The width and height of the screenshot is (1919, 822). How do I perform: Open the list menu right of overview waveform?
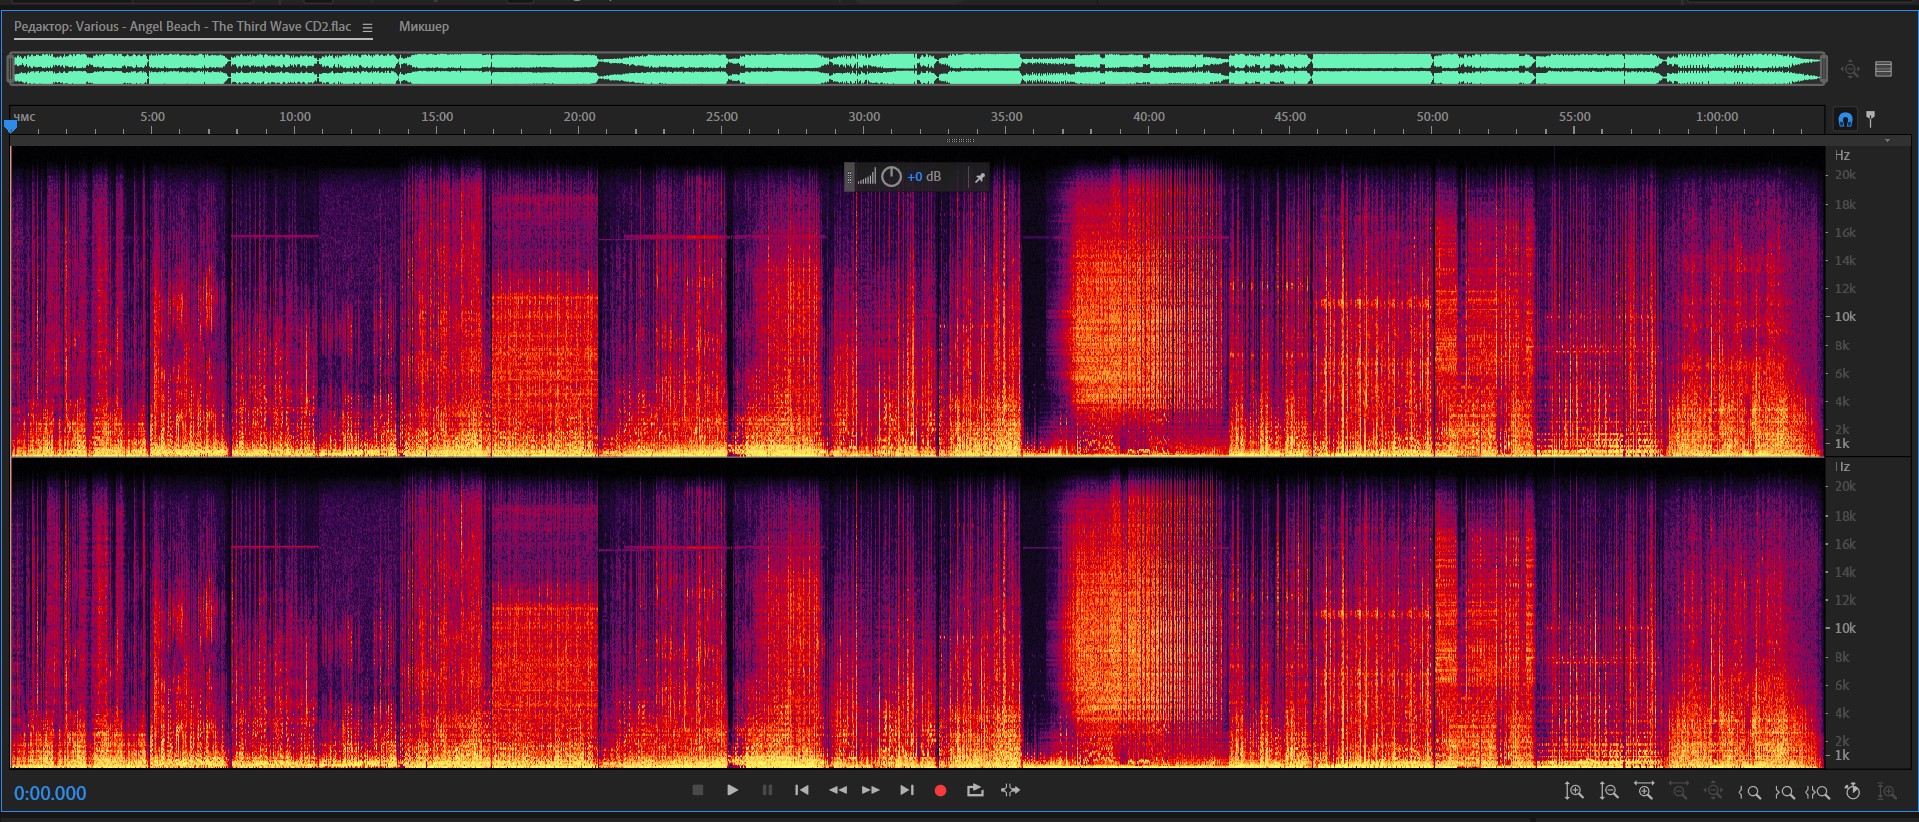pos(1884,69)
